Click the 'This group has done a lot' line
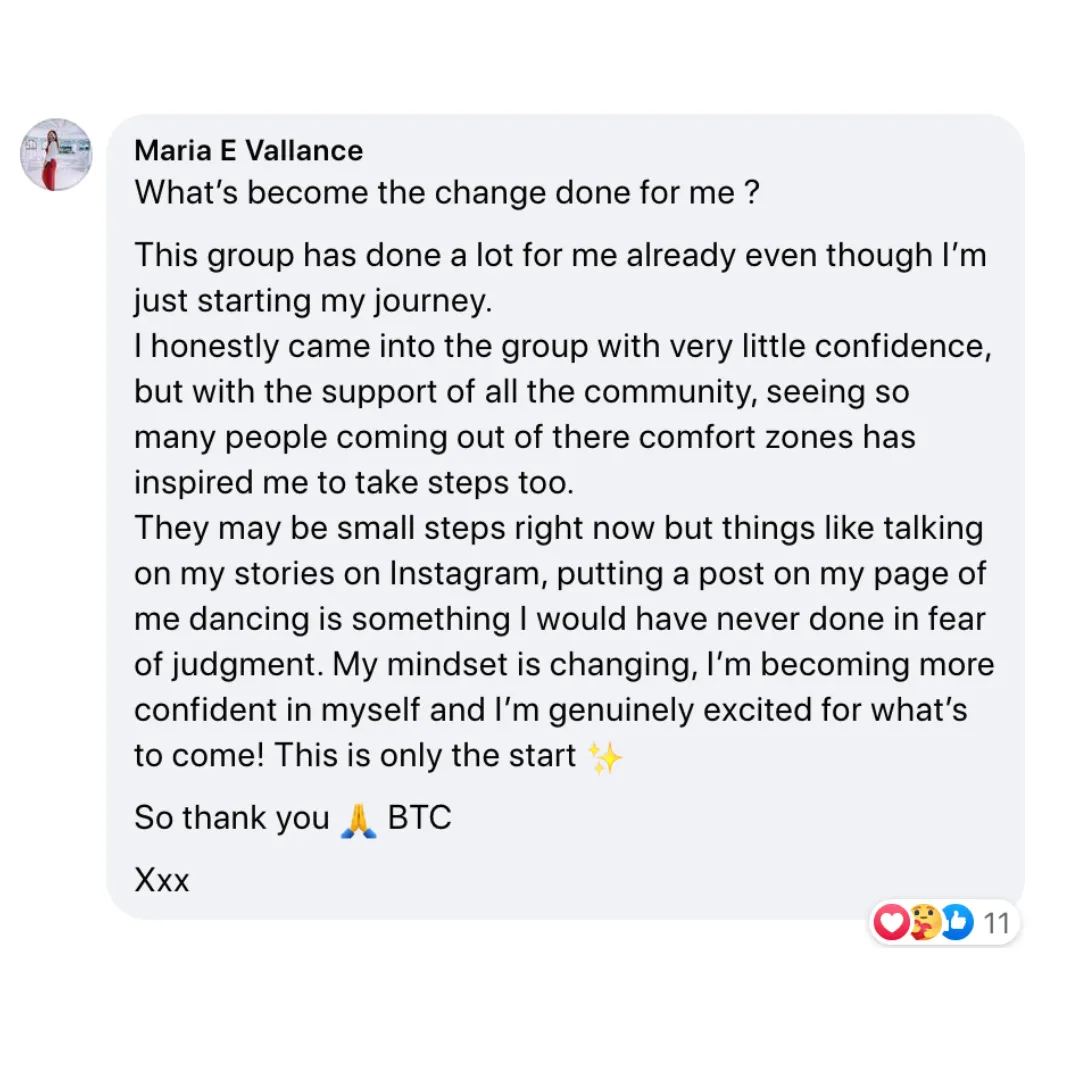Viewport: 1080px width, 1080px height. (x=561, y=256)
